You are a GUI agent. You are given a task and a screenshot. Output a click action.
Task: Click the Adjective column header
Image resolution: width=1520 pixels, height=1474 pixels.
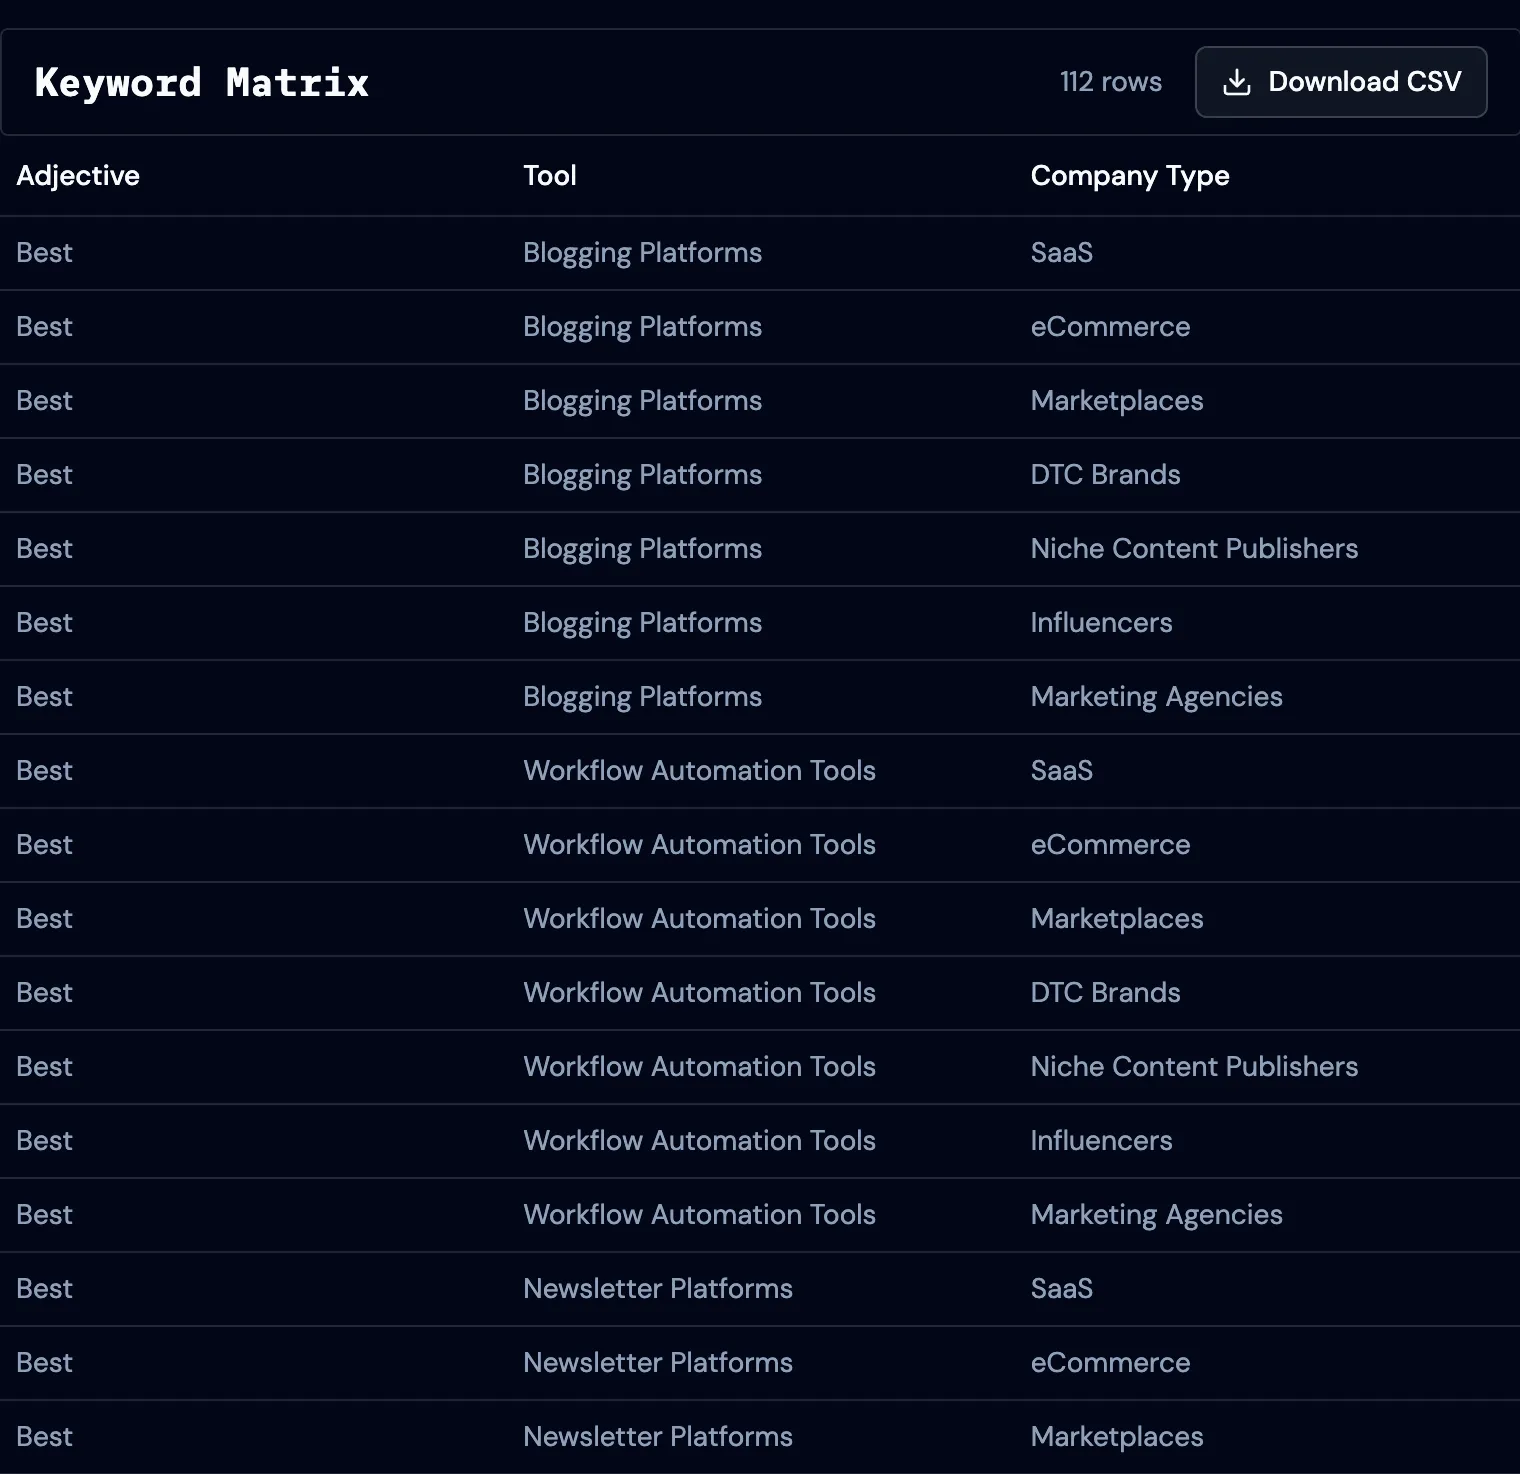pos(78,176)
